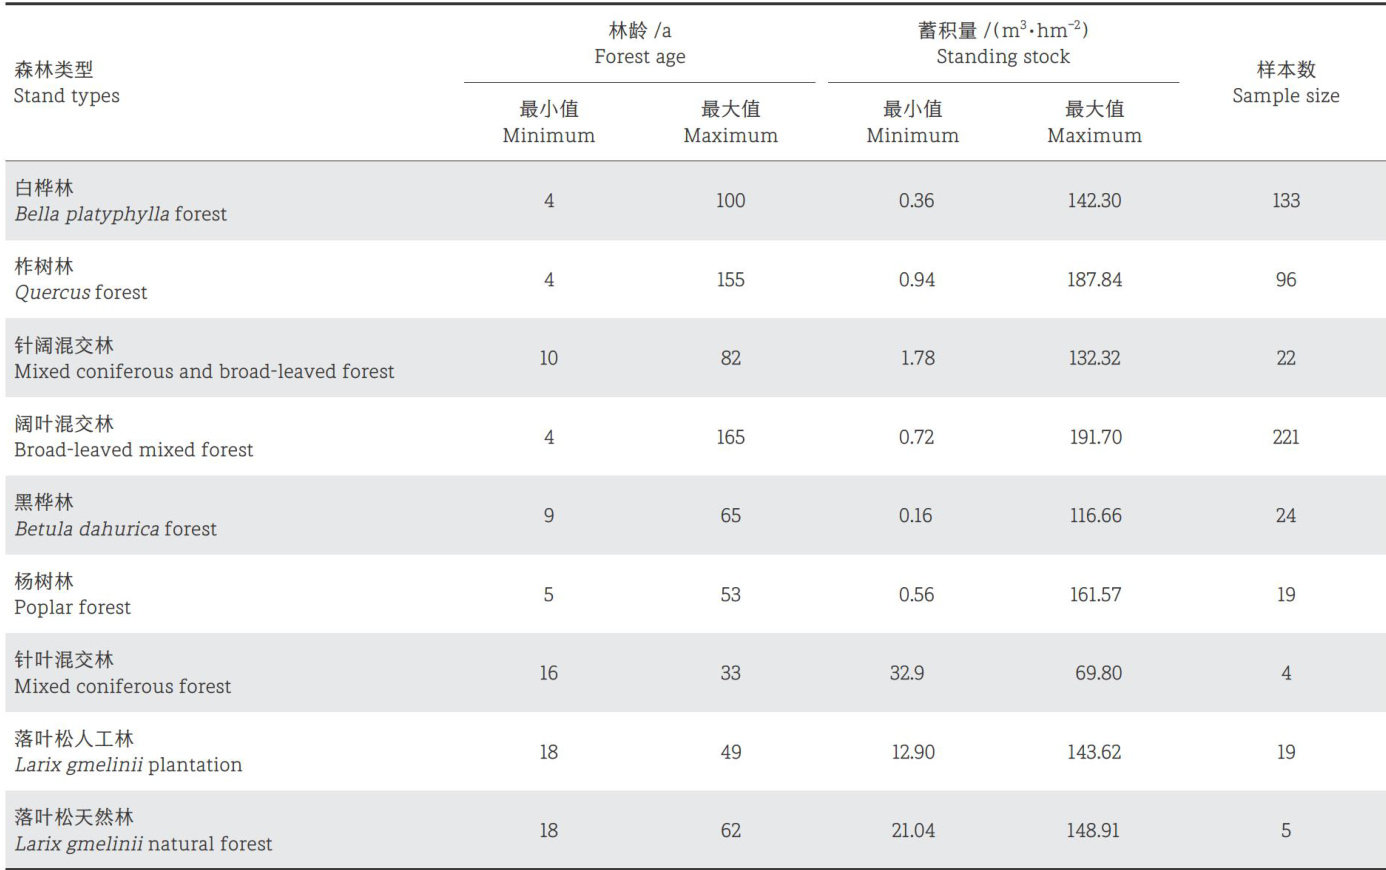This screenshot has width=1386, height=870.
Task: Select the 'Broad-leaved mixed forest' row label
Action: click(x=134, y=450)
